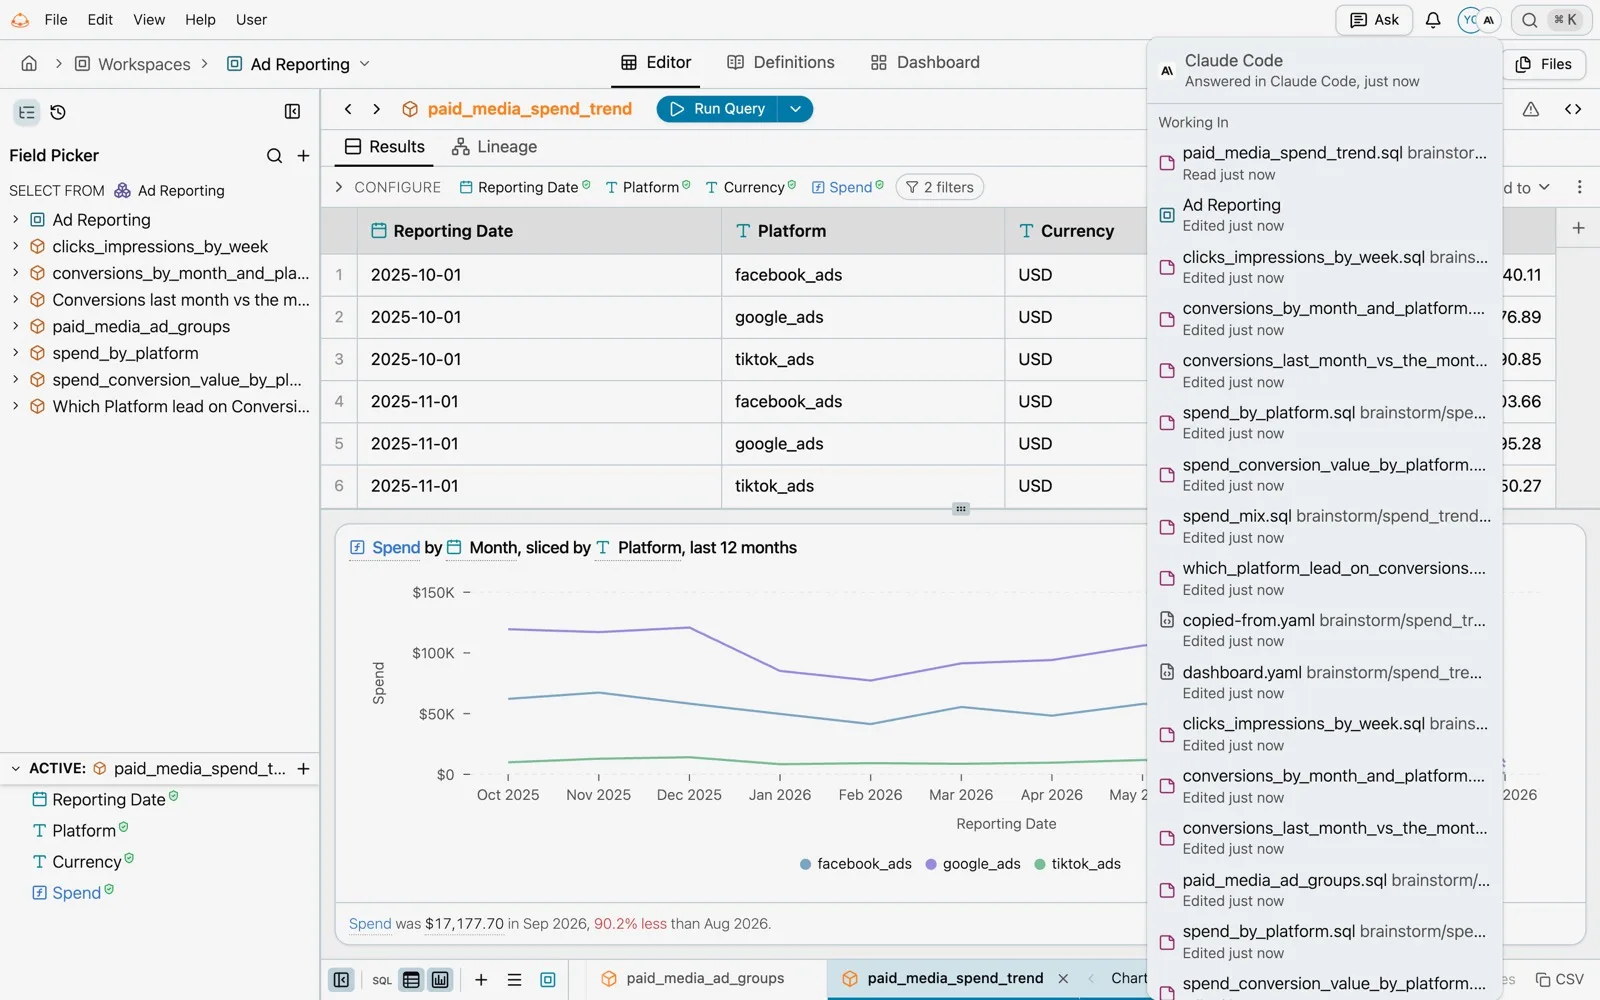1600x1000 pixels.
Task: Go forward with the right arrow by query name
Action: (x=376, y=109)
